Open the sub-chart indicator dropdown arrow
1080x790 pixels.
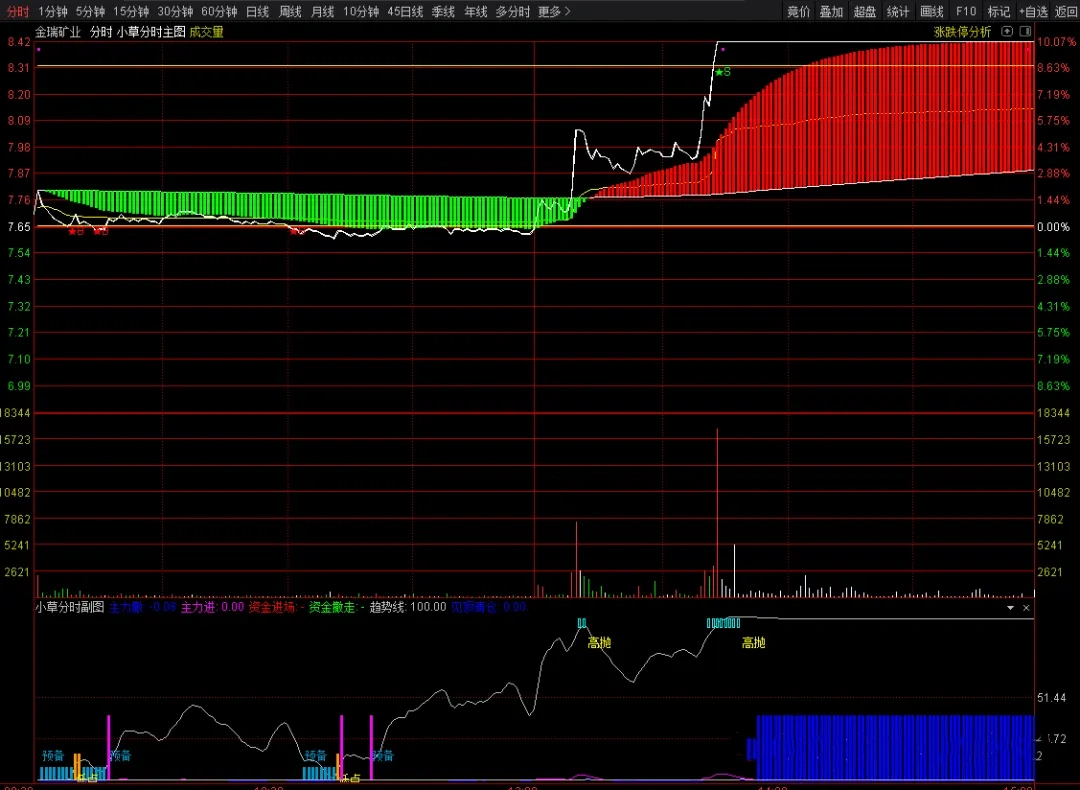[1009, 607]
